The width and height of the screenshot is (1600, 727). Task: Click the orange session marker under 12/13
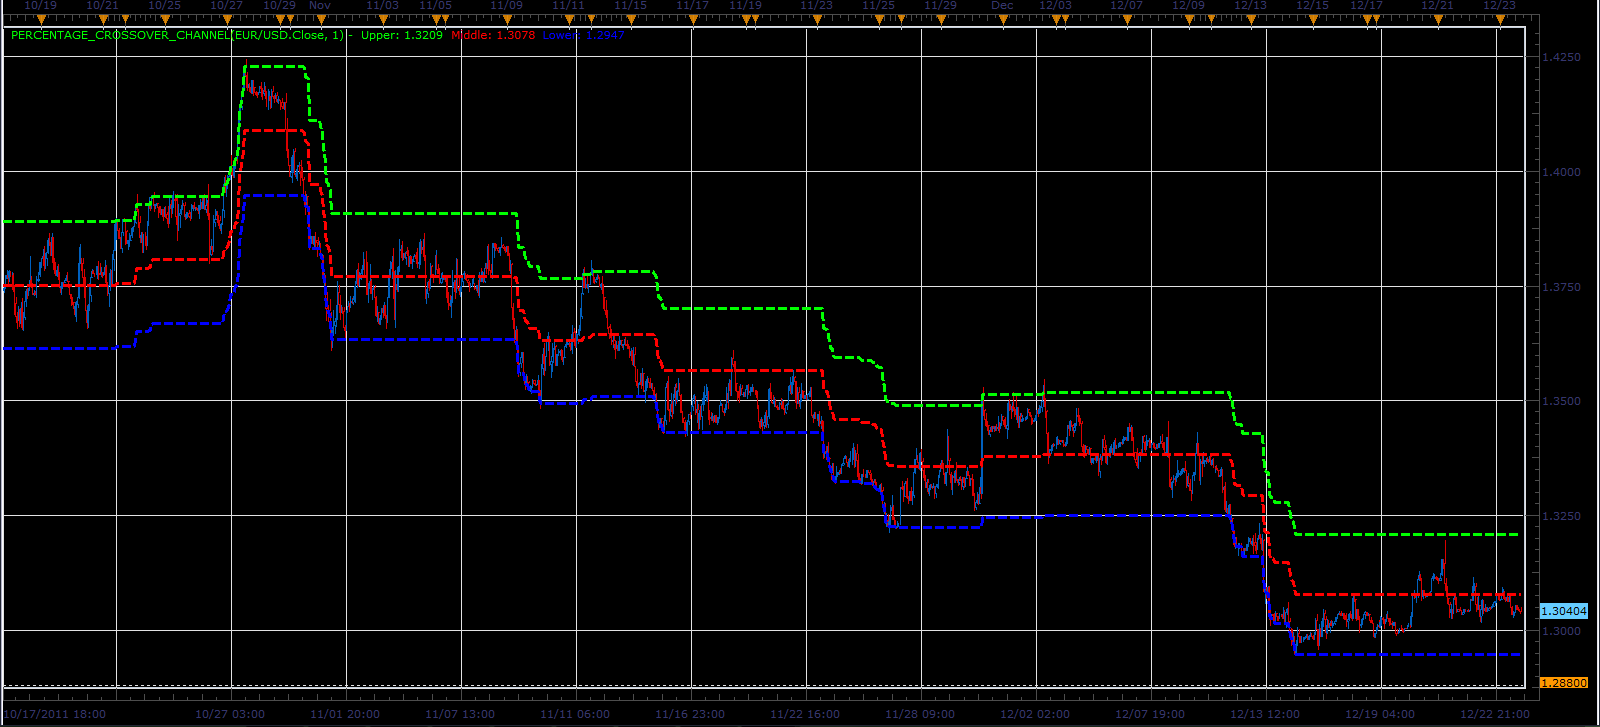[1251, 20]
